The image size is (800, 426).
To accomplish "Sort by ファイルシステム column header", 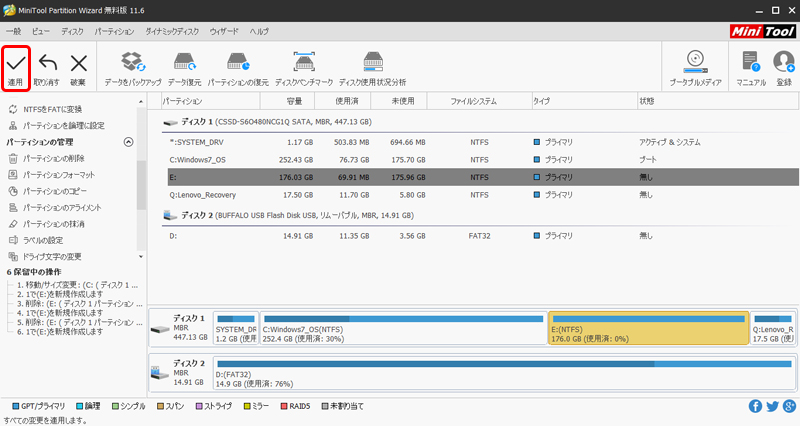I will (x=480, y=101).
